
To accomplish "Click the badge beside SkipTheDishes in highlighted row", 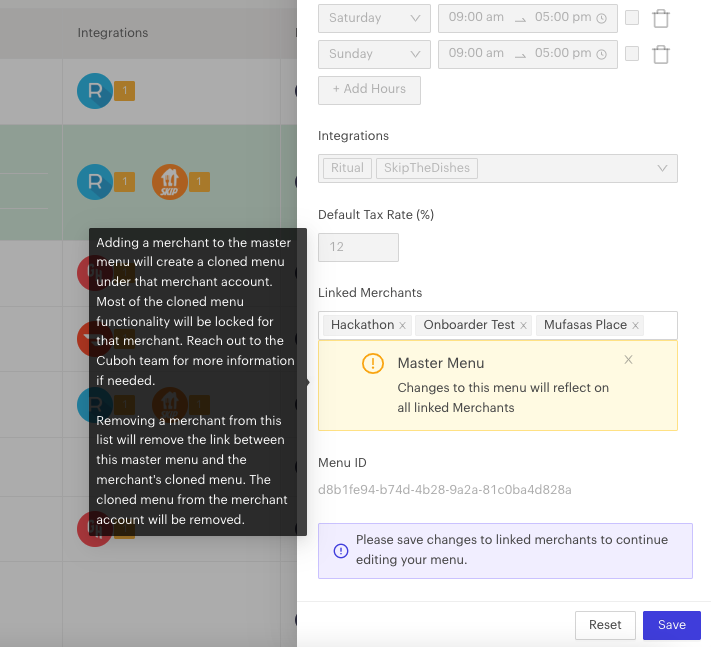I will [199, 182].
